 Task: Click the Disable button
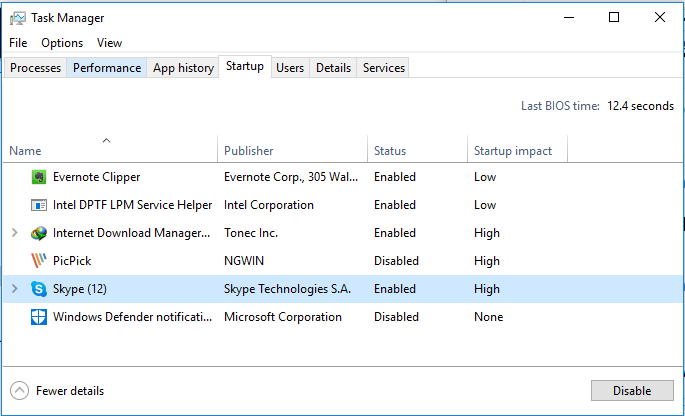(632, 391)
